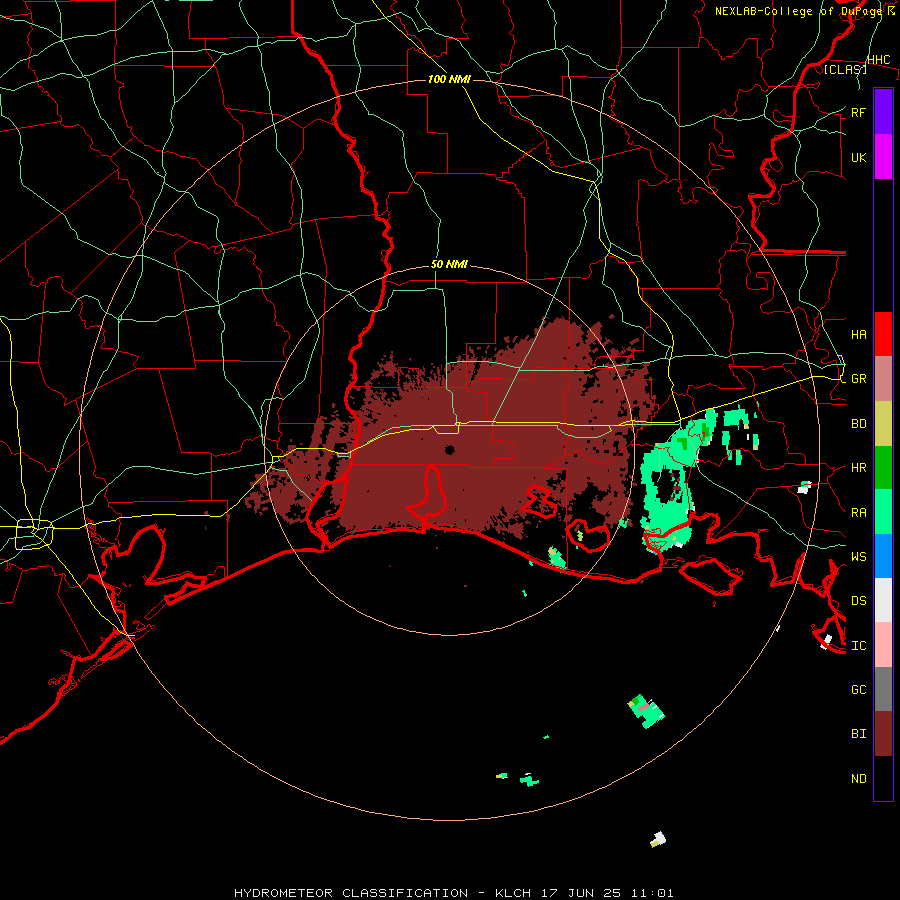900x900 pixels.
Task: Click the KLCH radar site black dot
Action: (x=449, y=449)
